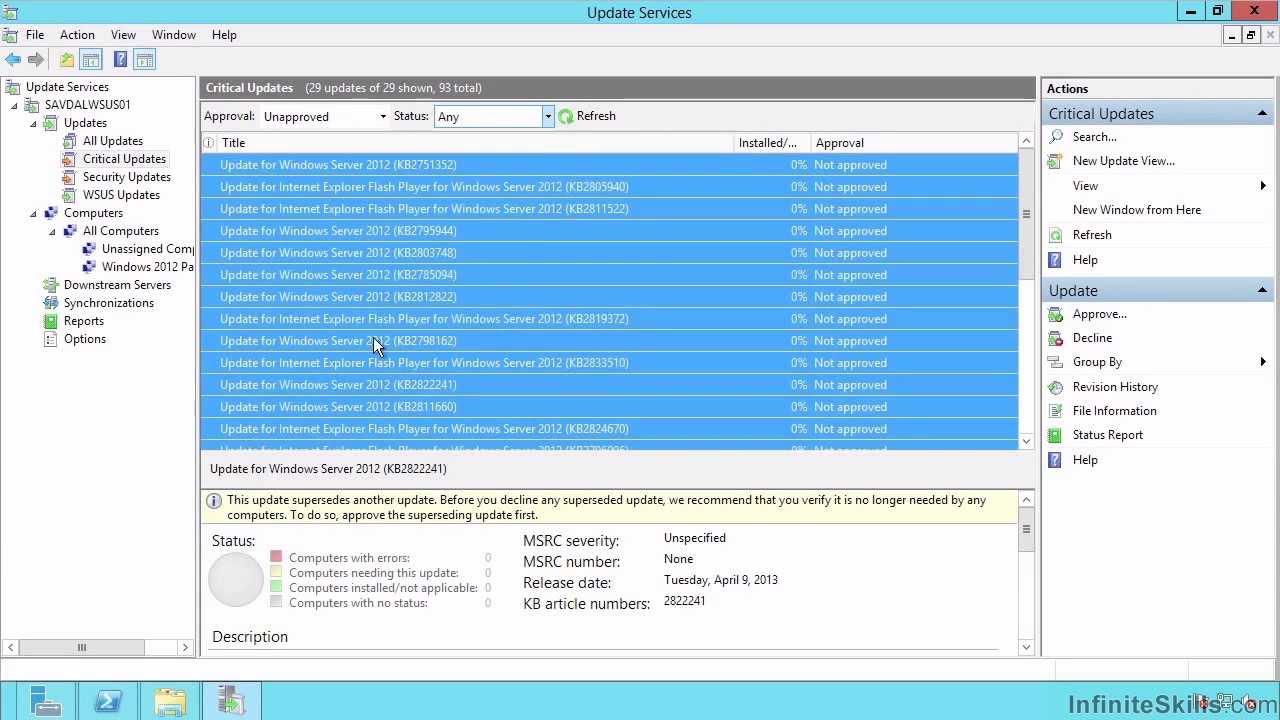The height and width of the screenshot is (720, 1280).
Task: Open the File menu
Action: [x=35, y=35]
